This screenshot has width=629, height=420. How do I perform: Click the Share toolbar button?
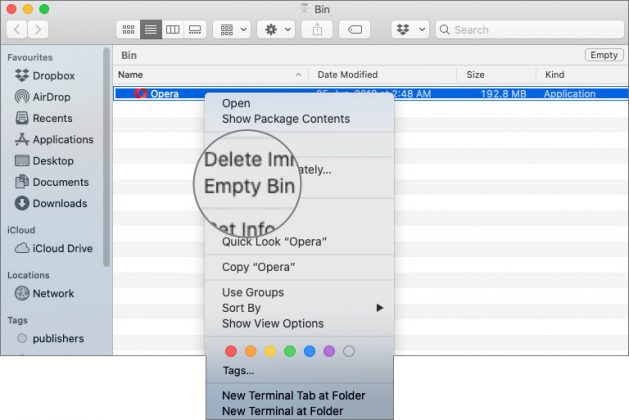point(317,30)
